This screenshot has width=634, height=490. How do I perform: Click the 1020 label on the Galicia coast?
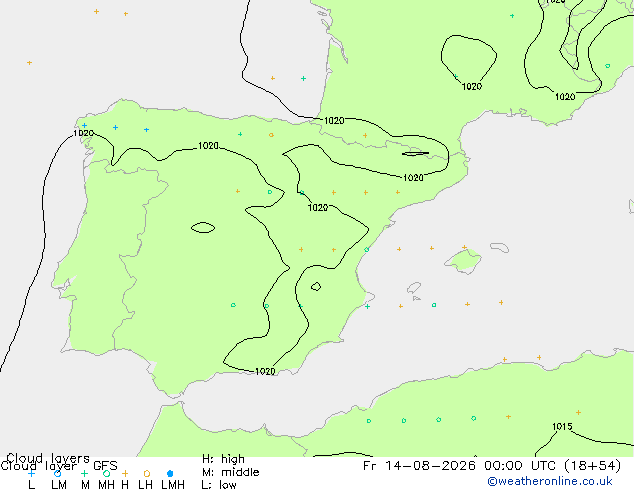pos(83,133)
